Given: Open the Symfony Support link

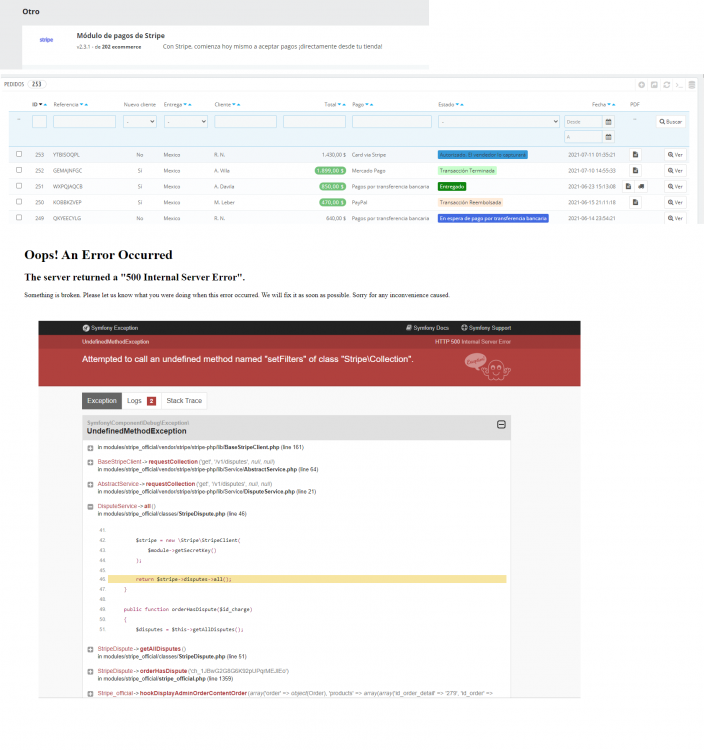Looking at the screenshot, I should (x=486, y=328).
